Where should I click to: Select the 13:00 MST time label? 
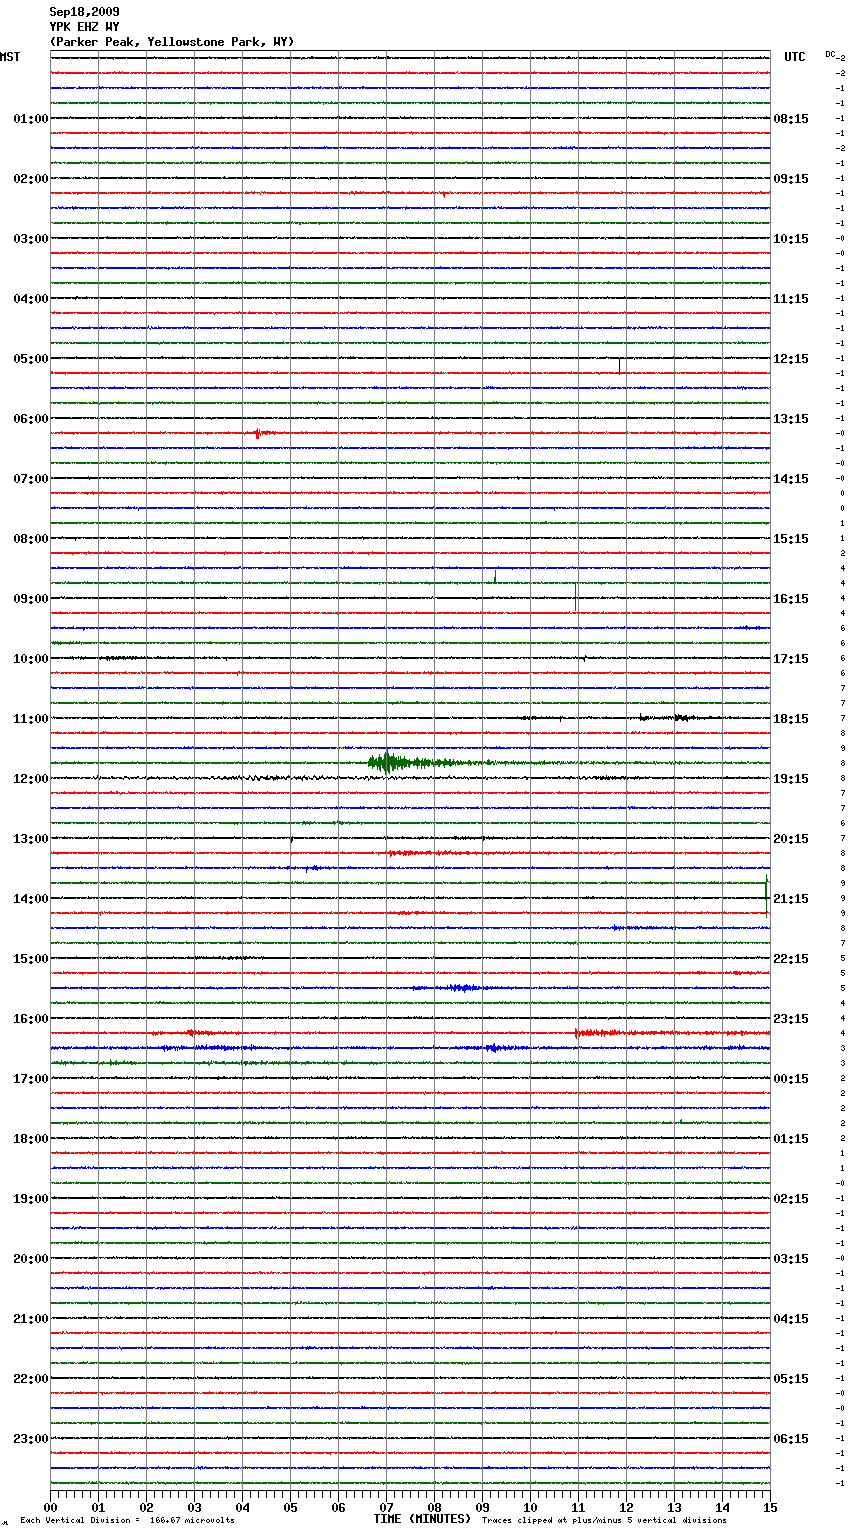tap(31, 839)
